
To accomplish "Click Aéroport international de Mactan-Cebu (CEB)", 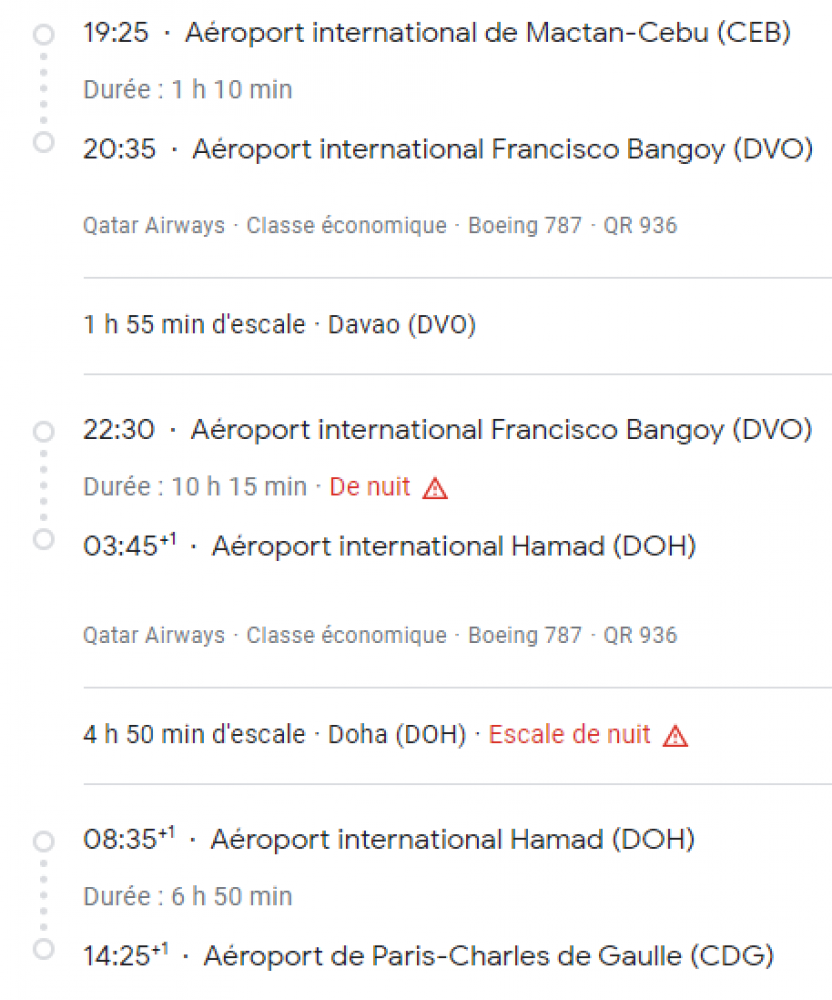I will click(488, 33).
